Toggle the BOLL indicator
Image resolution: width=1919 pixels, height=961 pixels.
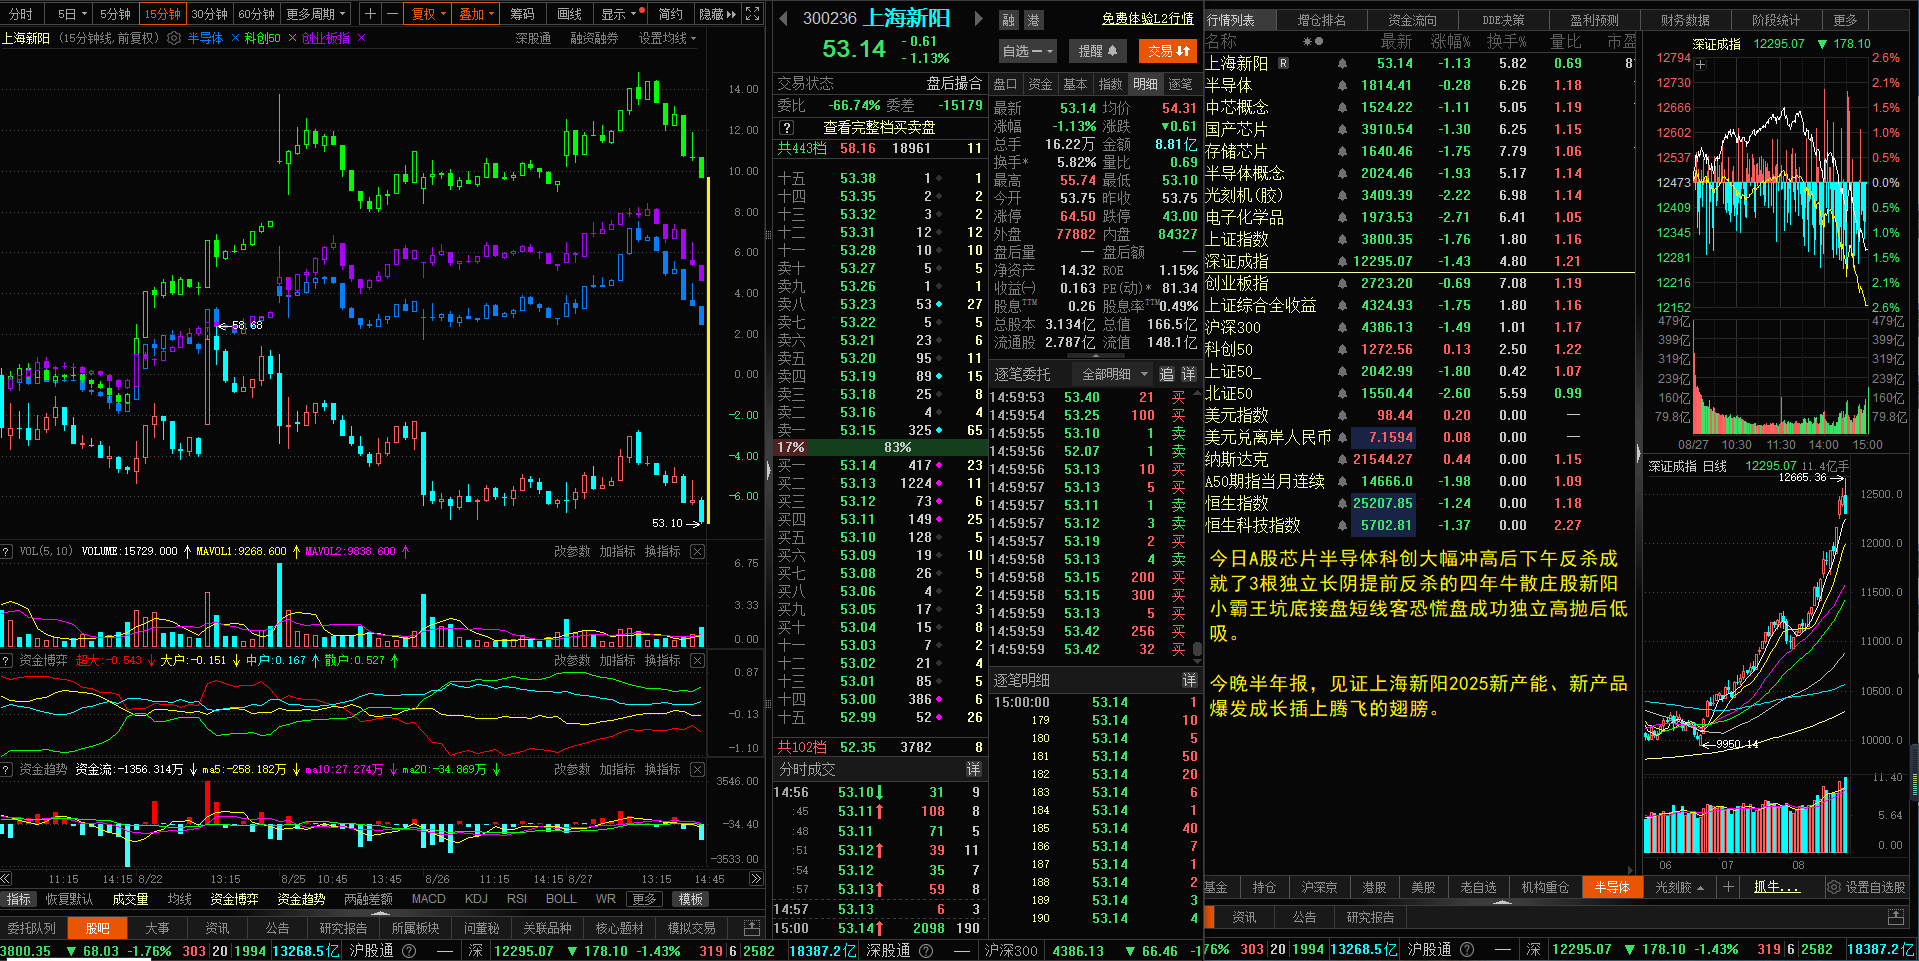(x=560, y=899)
